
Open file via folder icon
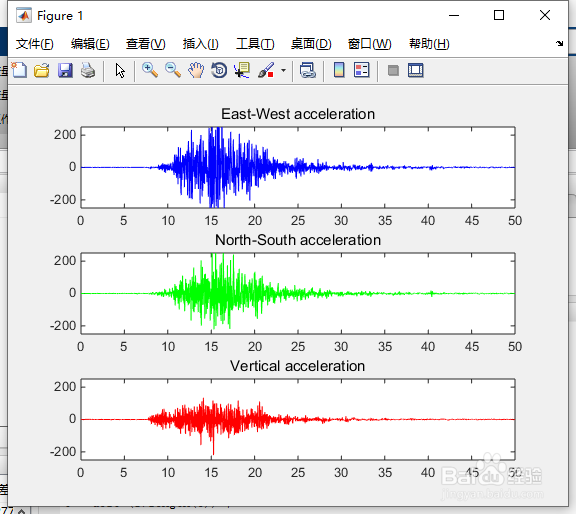pyautogui.click(x=42, y=70)
